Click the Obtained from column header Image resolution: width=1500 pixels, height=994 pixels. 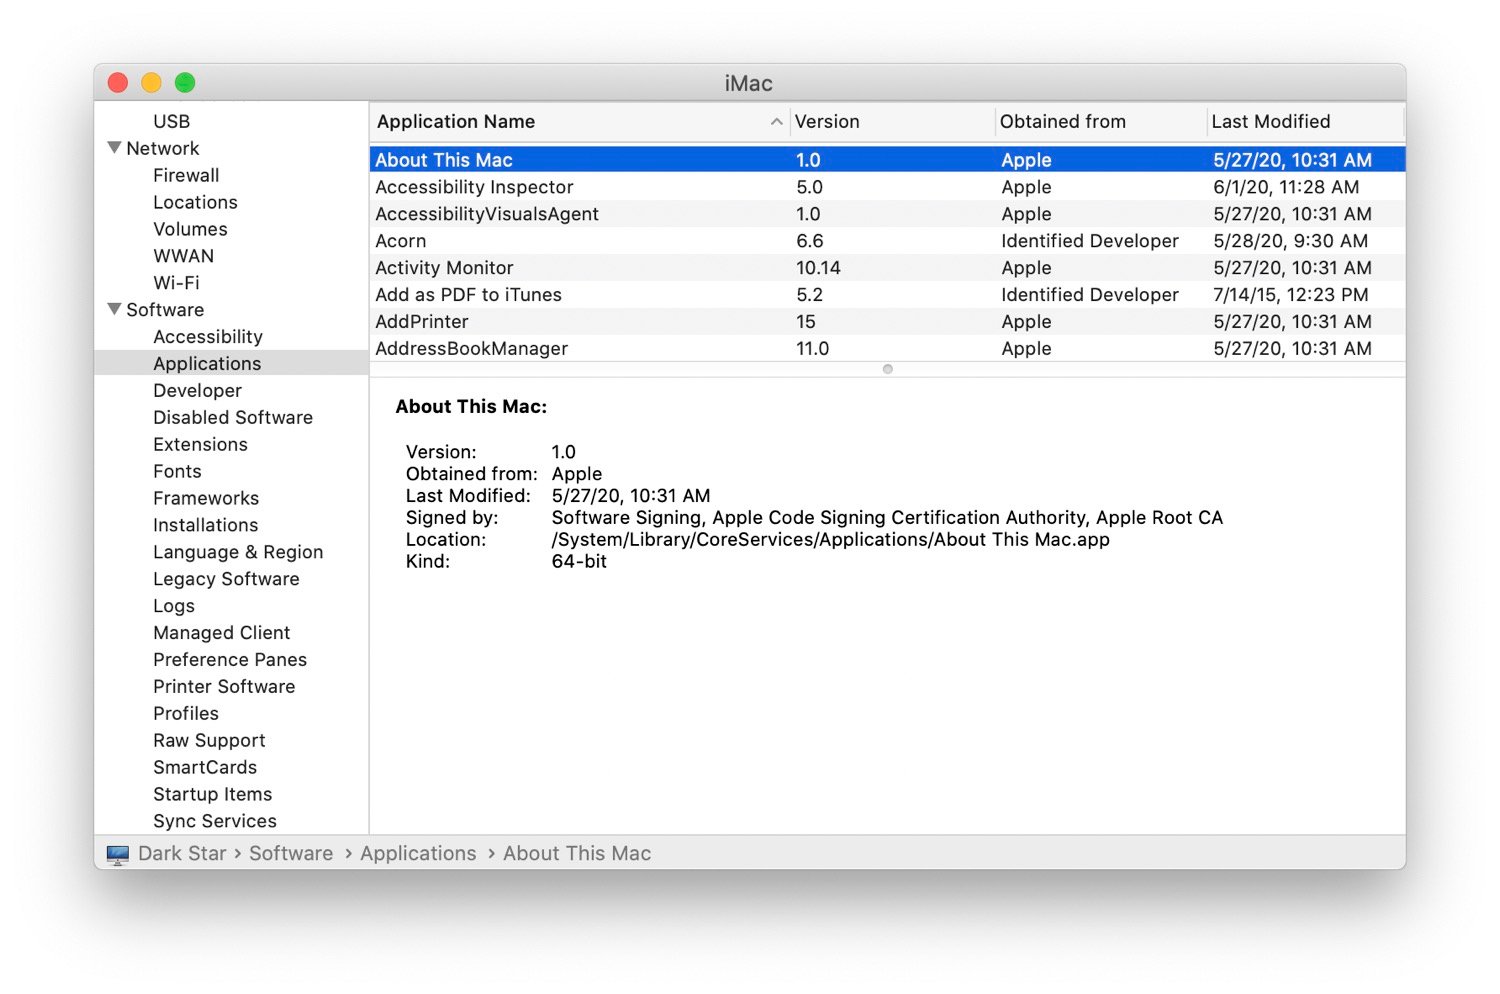pyautogui.click(x=1062, y=121)
